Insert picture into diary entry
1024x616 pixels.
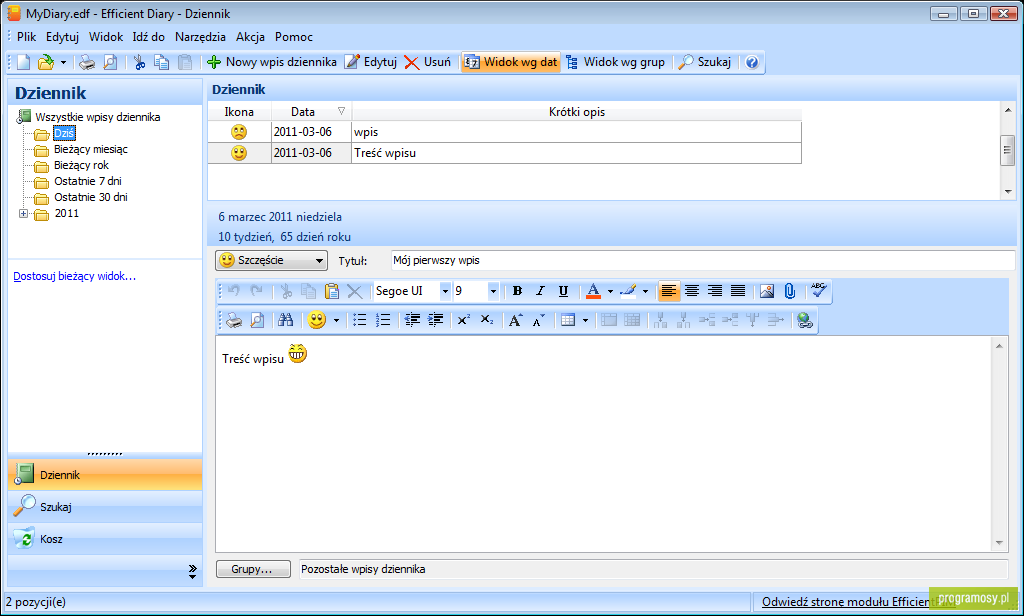click(x=767, y=291)
